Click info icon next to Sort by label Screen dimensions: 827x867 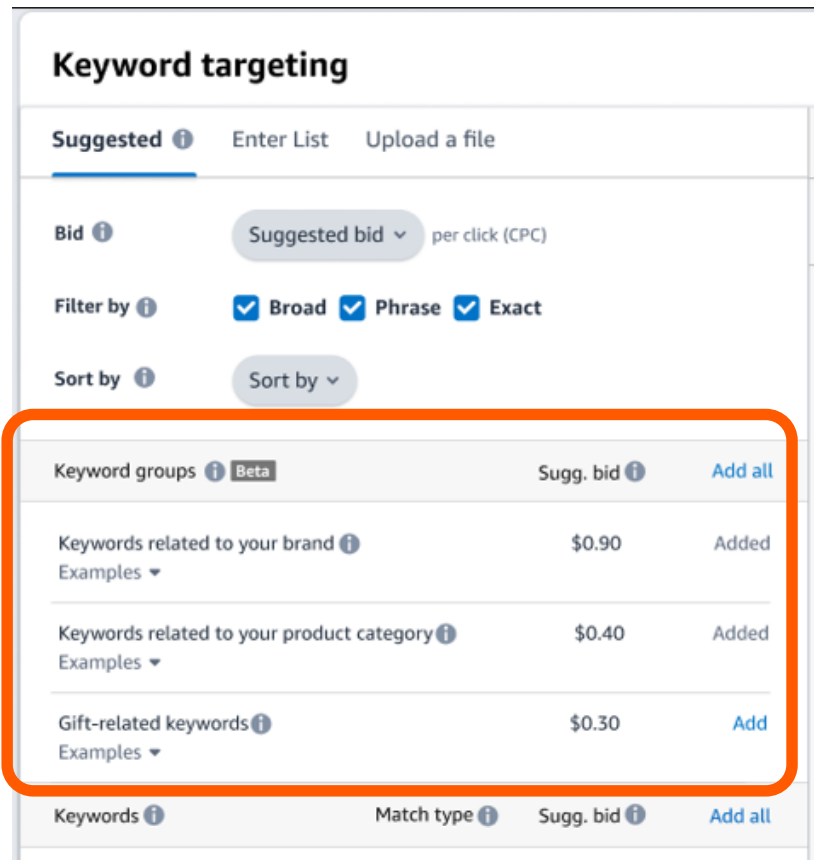[144, 378]
